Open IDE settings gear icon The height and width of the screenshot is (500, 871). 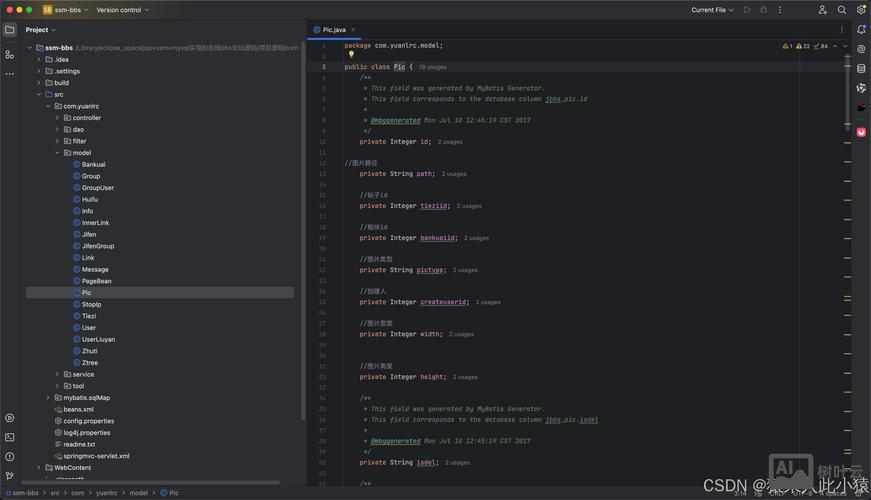861,10
